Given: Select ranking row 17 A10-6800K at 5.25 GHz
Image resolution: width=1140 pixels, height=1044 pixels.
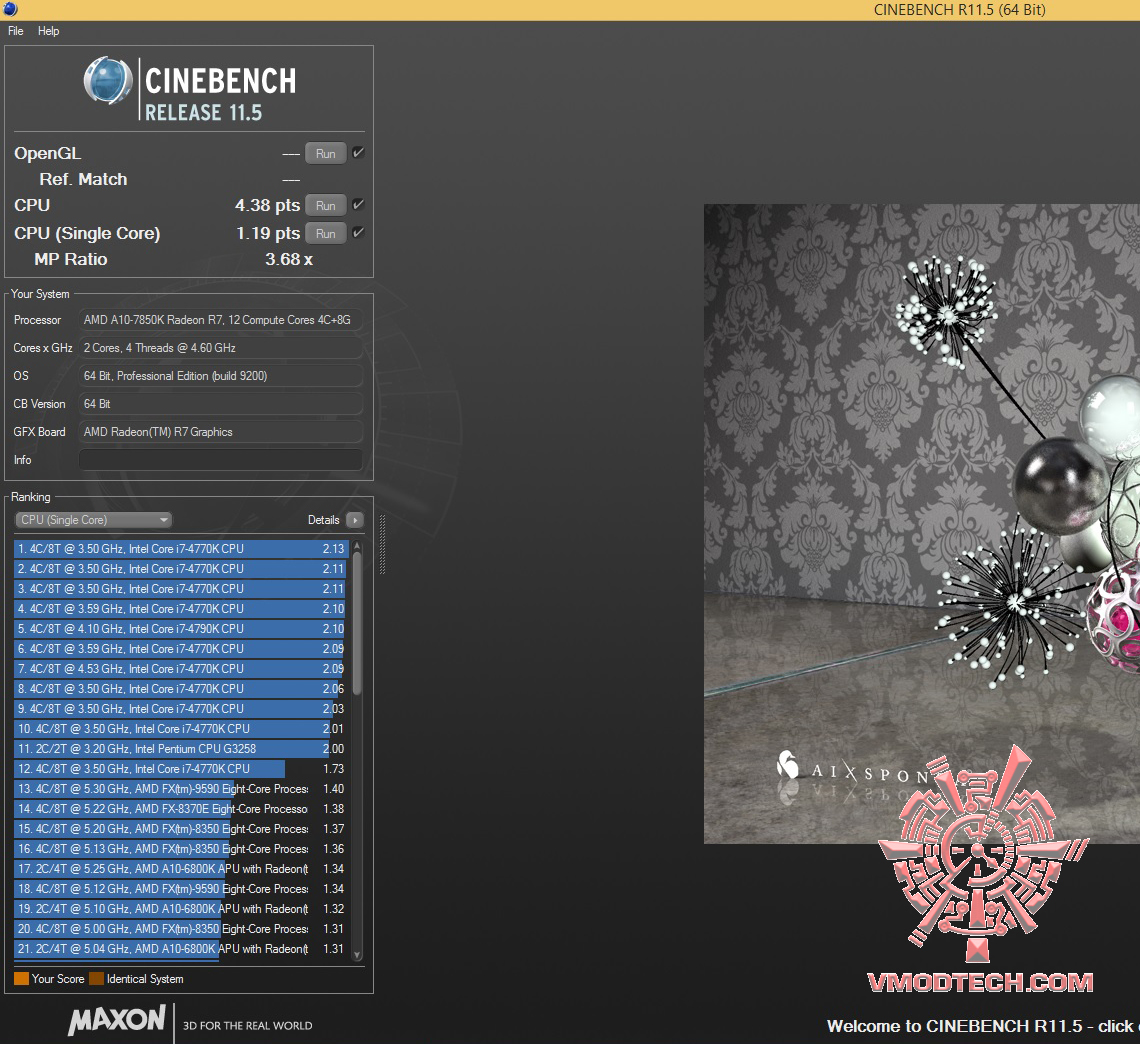Looking at the screenshot, I should (x=182, y=869).
